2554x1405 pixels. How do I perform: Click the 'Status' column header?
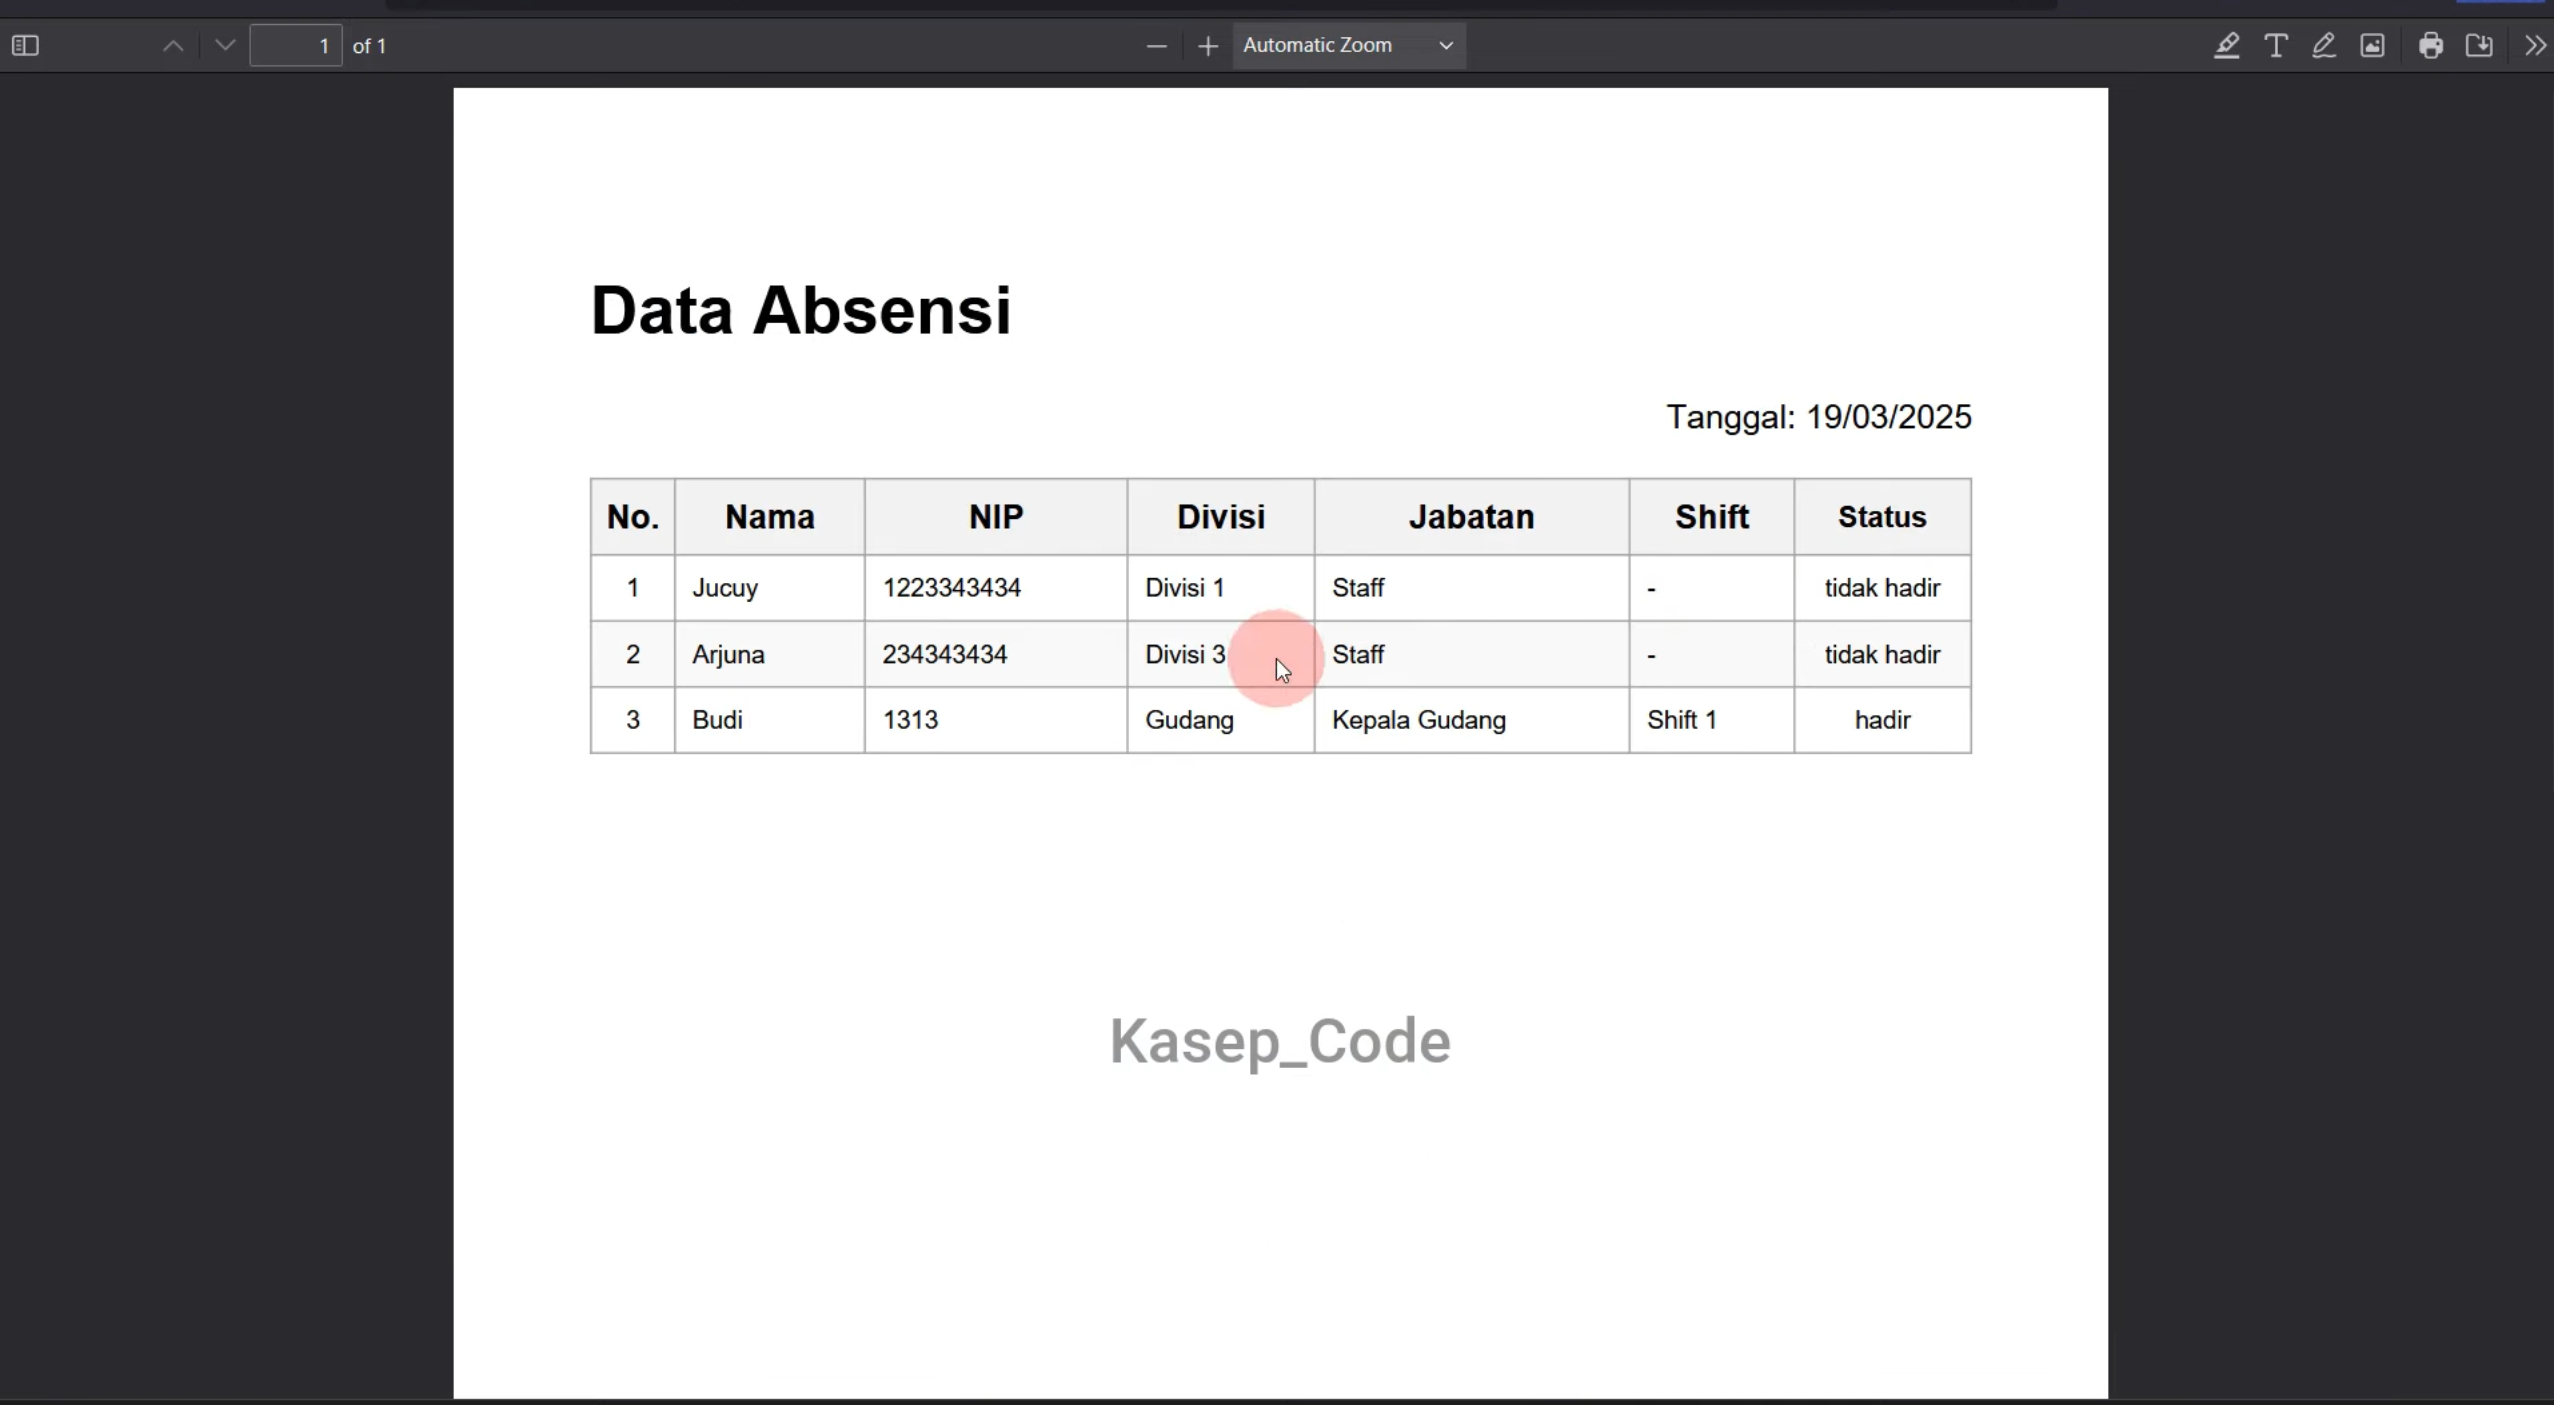coord(1883,517)
